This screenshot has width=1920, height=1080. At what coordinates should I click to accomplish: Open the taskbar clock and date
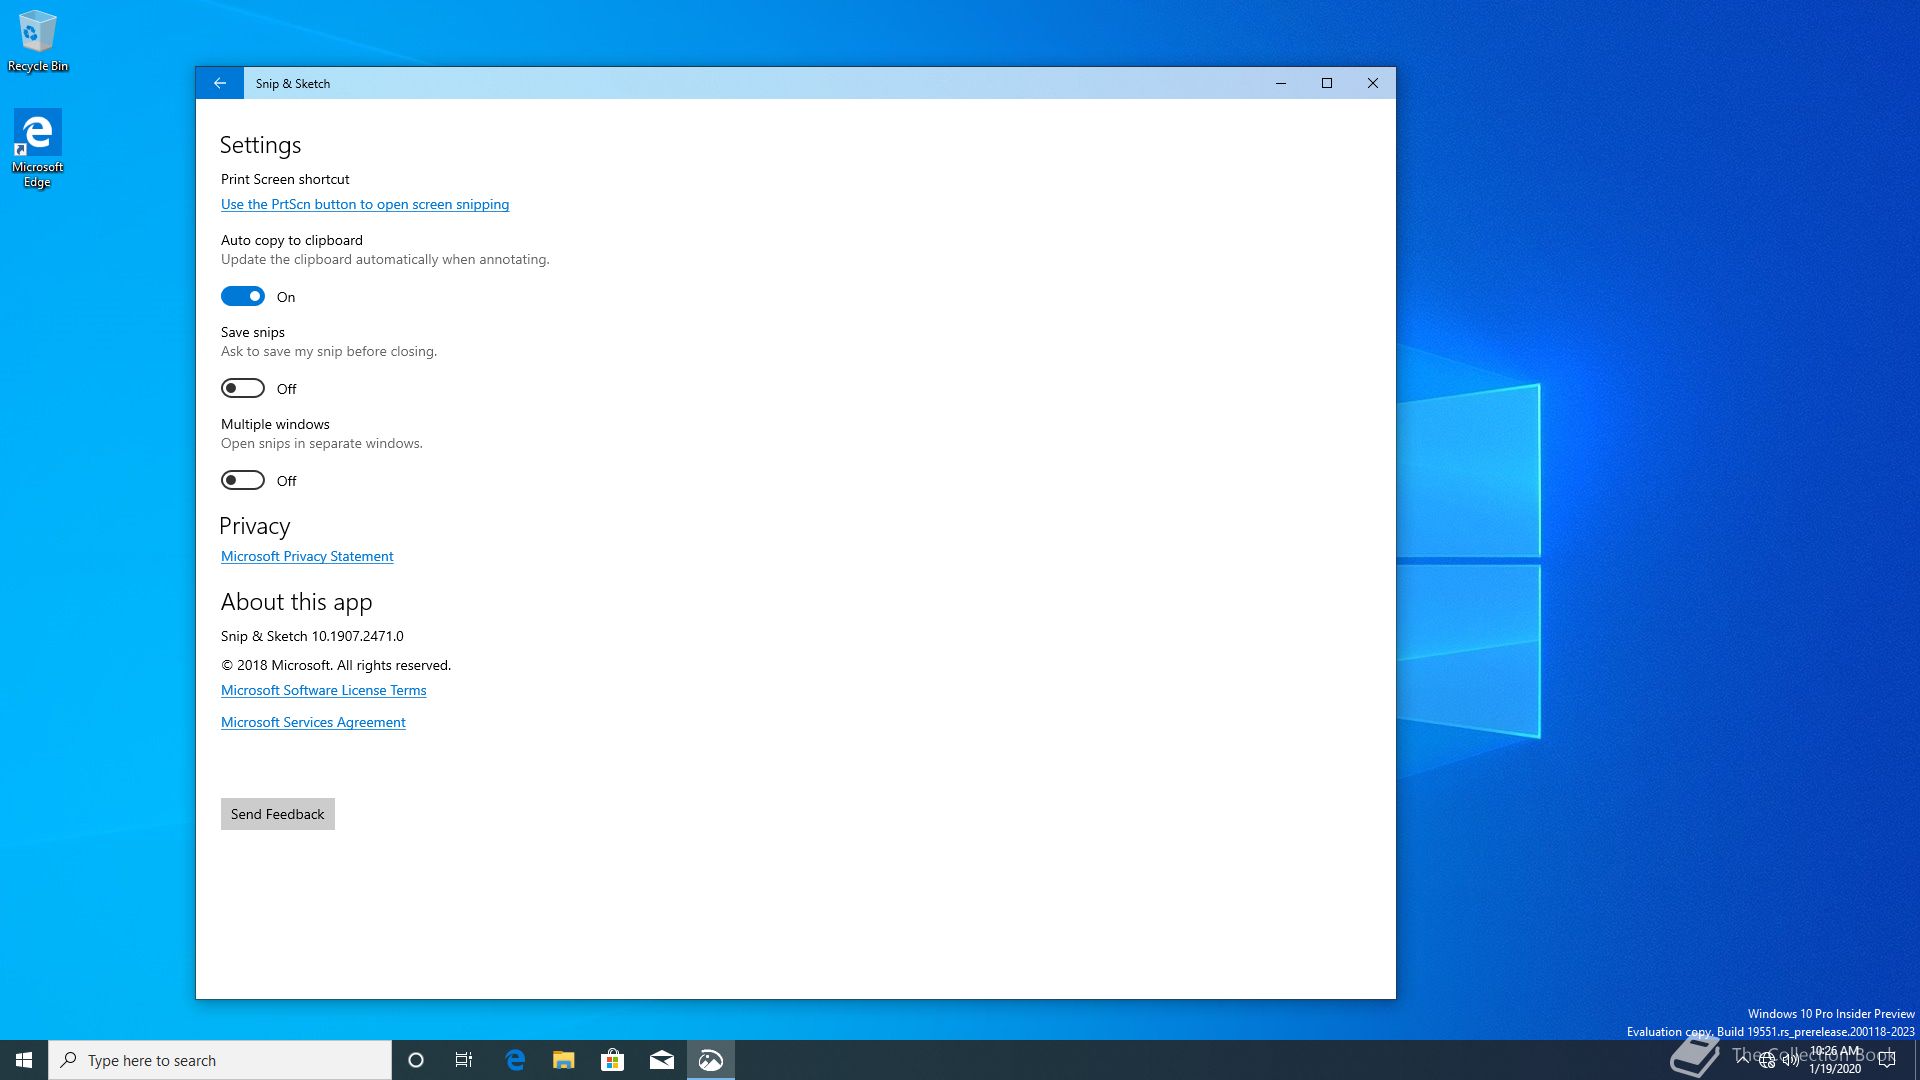pyautogui.click(x=1835, y=1060)
